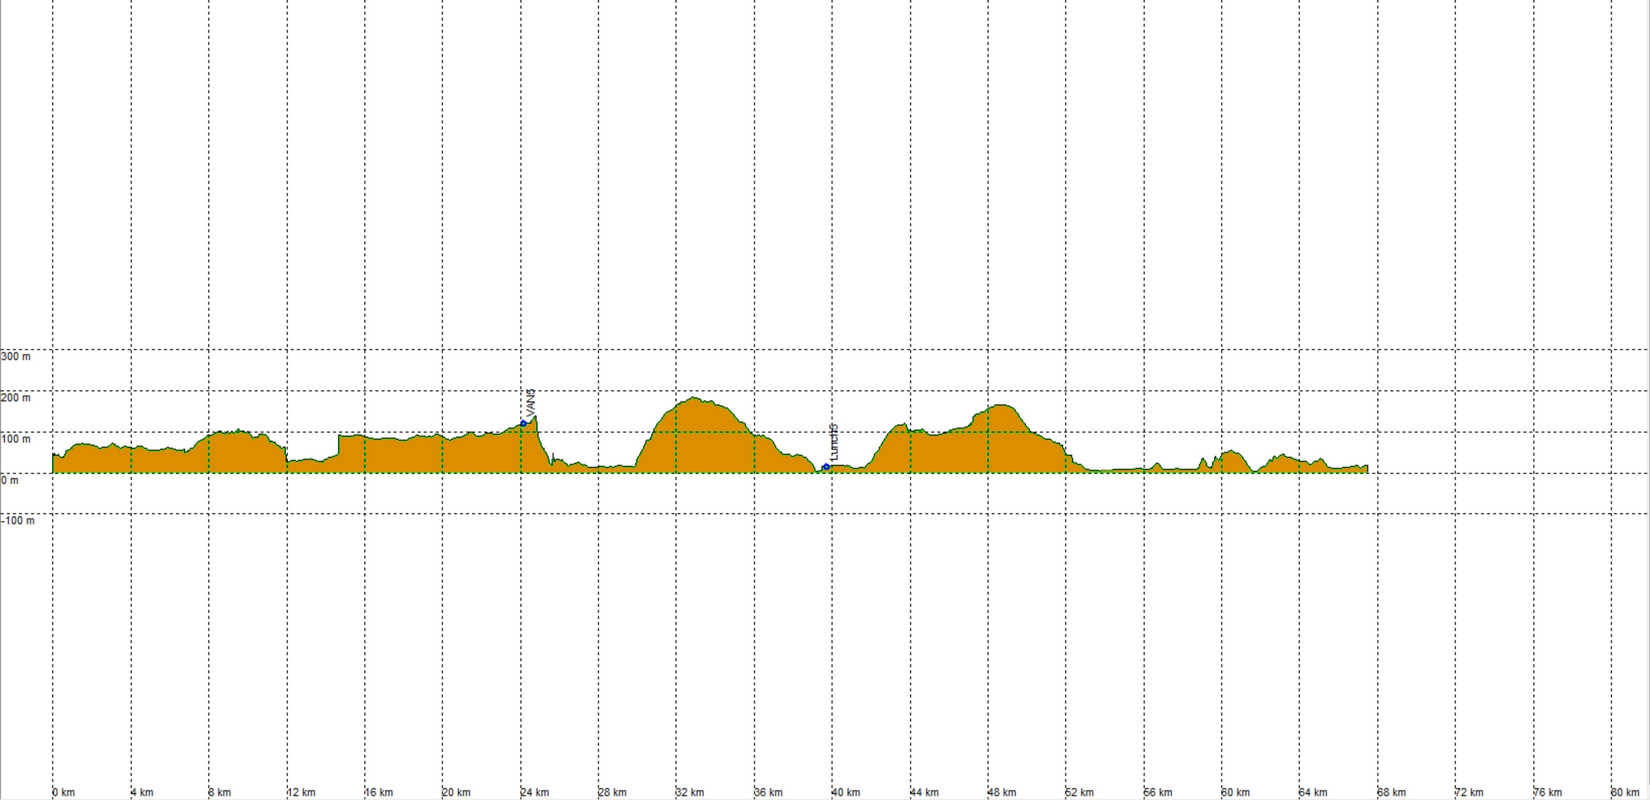Viewport: 1650px width, 800px height.
Task: Click the 0 km distance axis label
Action: point(63,793)
